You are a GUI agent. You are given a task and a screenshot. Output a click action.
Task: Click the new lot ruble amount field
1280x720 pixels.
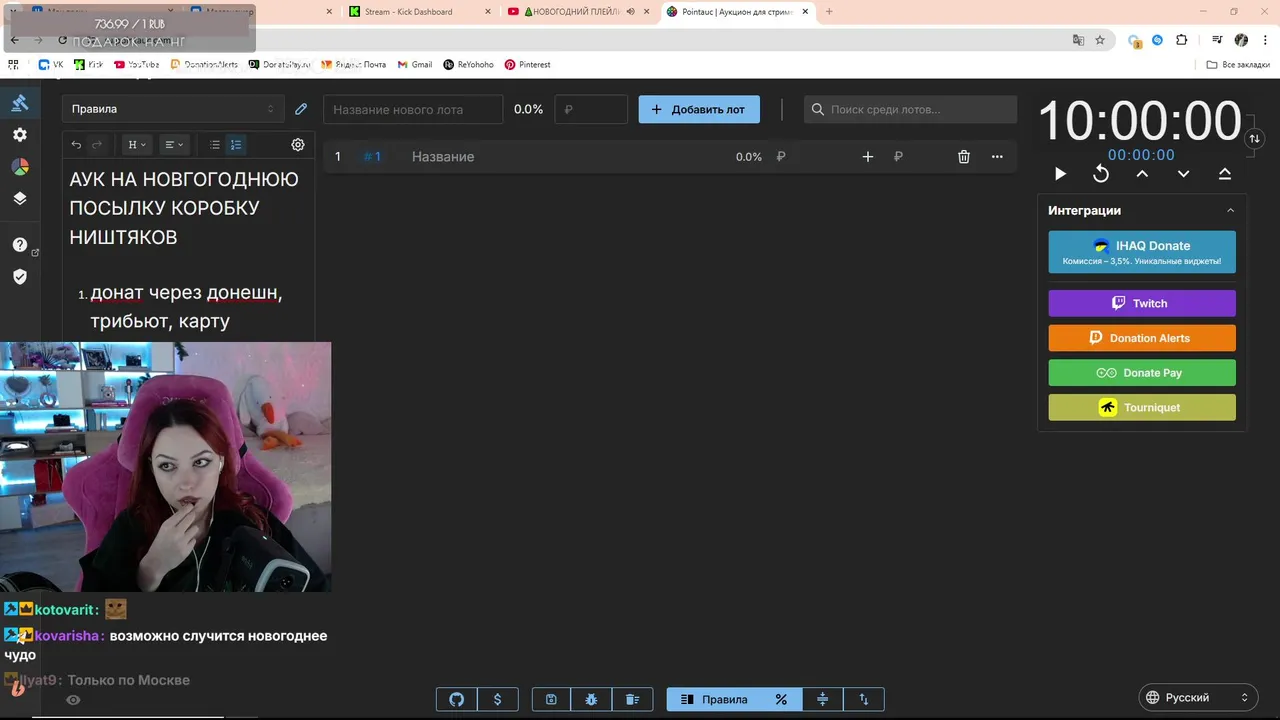click(591, 109)
